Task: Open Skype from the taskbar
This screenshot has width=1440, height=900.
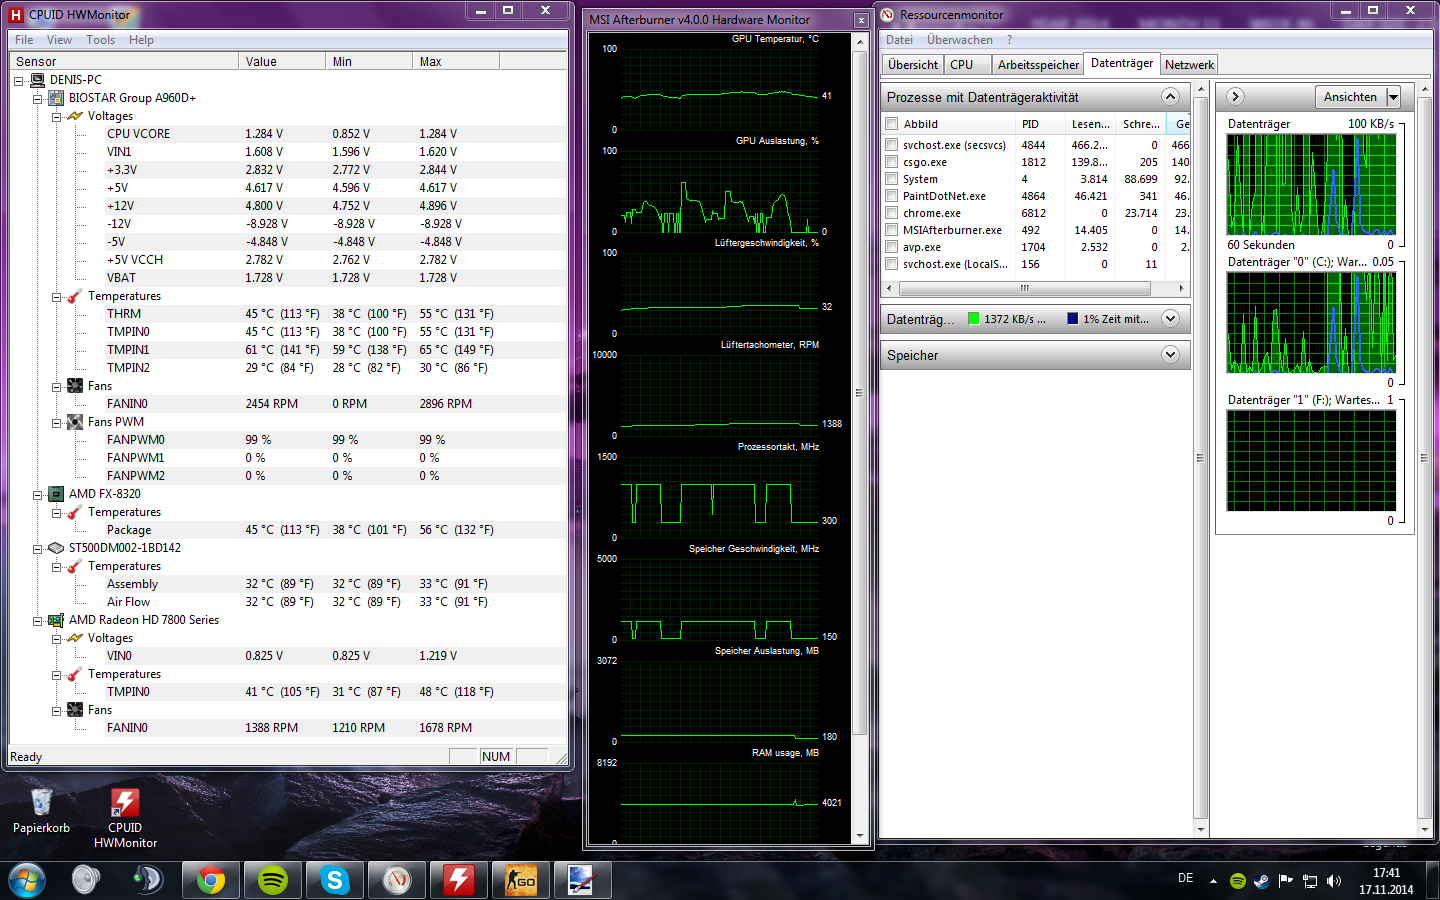Action: [335, 880]
